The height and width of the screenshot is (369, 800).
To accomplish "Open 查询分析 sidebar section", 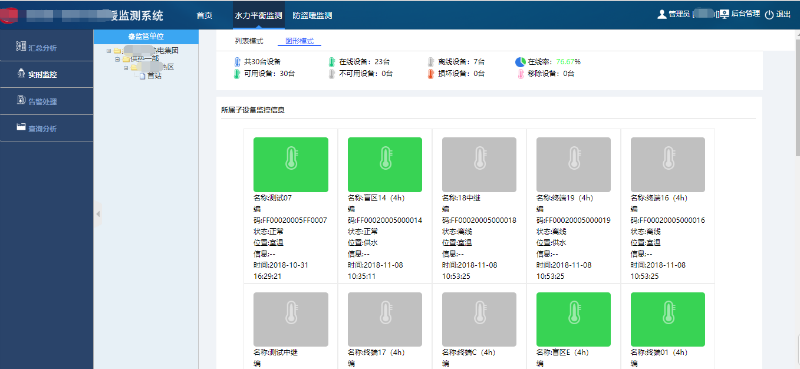I will coord(37,128).
